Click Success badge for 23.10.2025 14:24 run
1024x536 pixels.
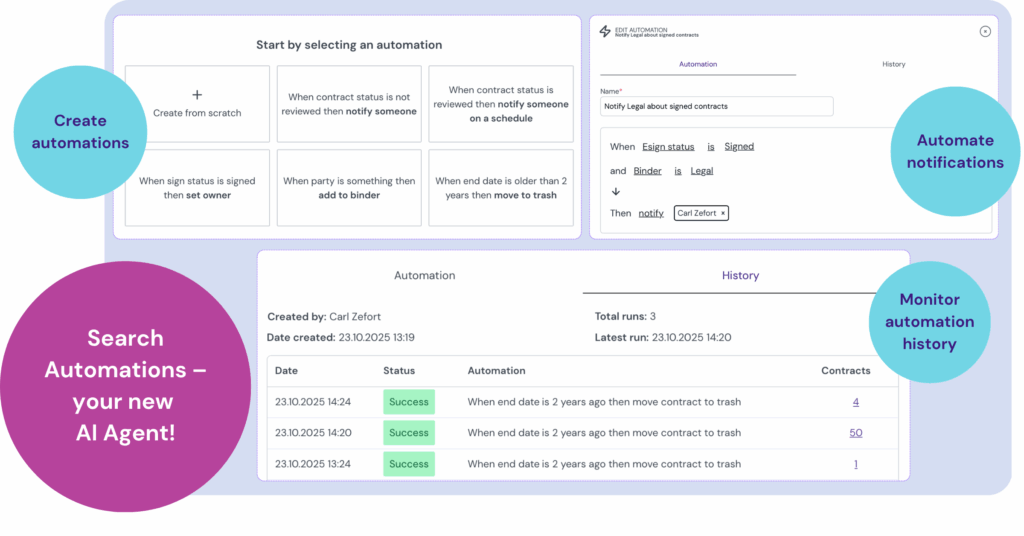click(409, 402)
